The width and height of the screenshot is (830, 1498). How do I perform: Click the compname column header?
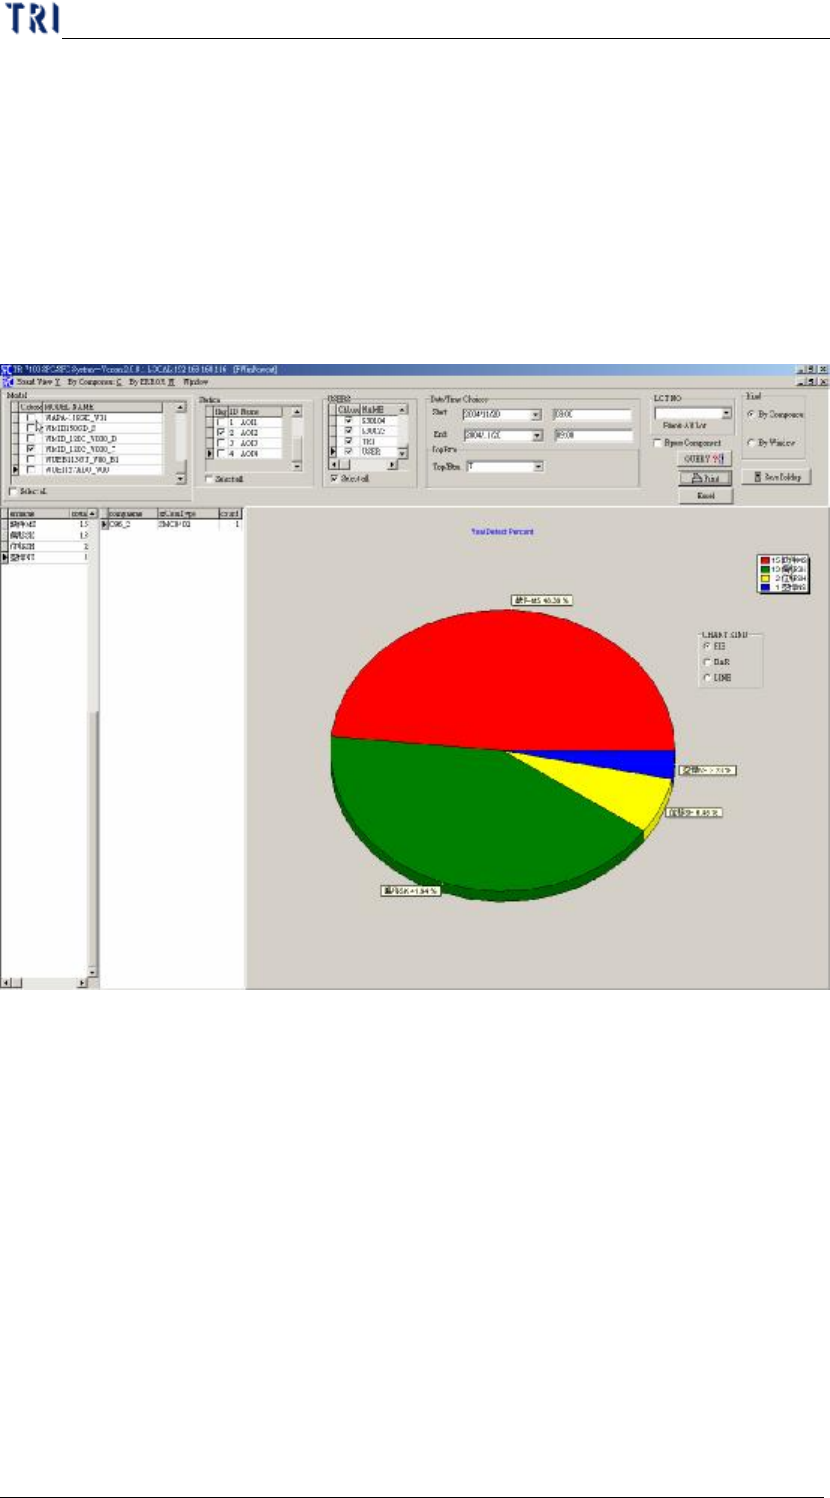(x=133, y=513)
